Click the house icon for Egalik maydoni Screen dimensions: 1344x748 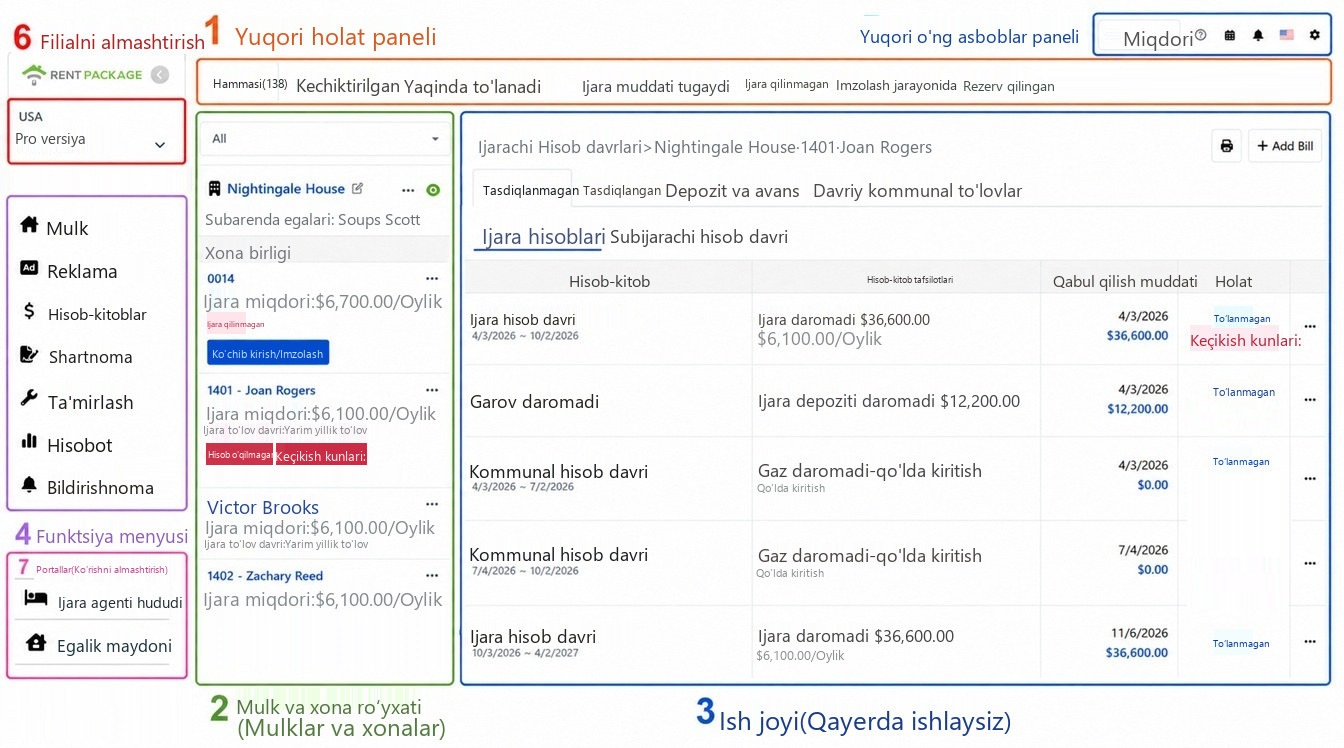36,642
